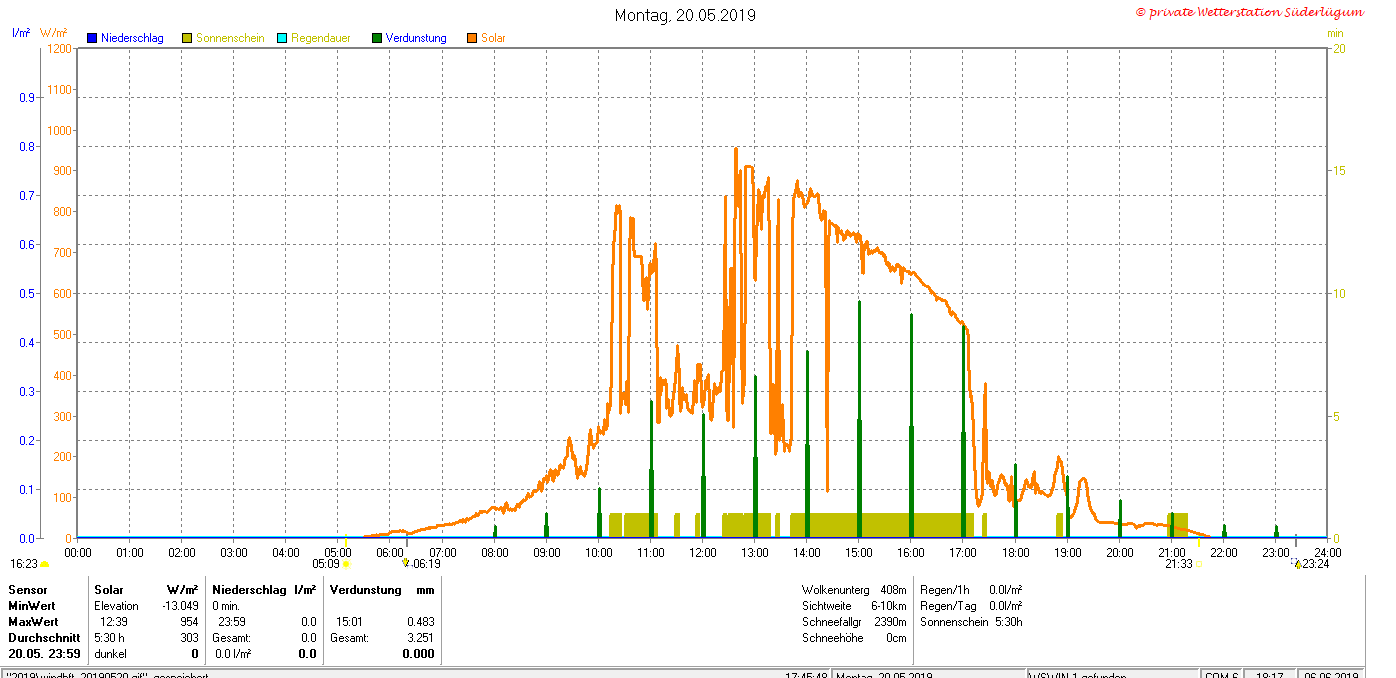Click the yellow min axis unit label
The image size is (1396, 678).
[x=1335, y=33]
